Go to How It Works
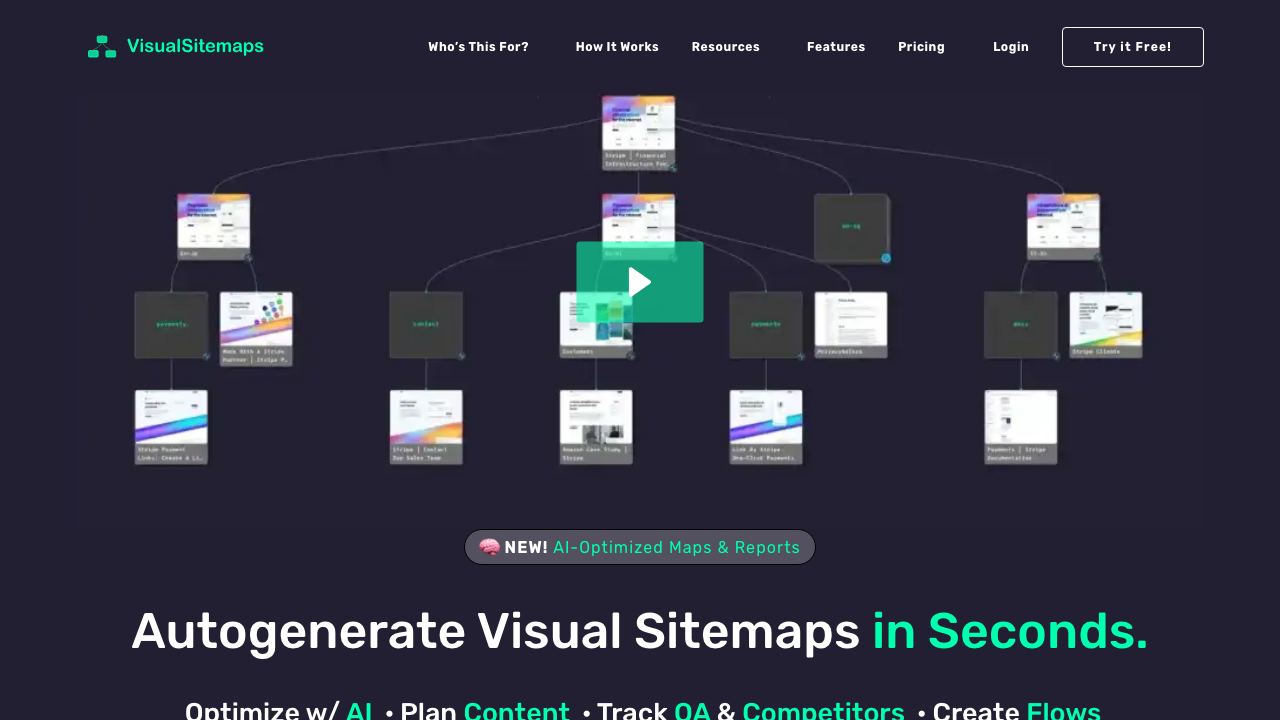 click(x=617, y=47)
